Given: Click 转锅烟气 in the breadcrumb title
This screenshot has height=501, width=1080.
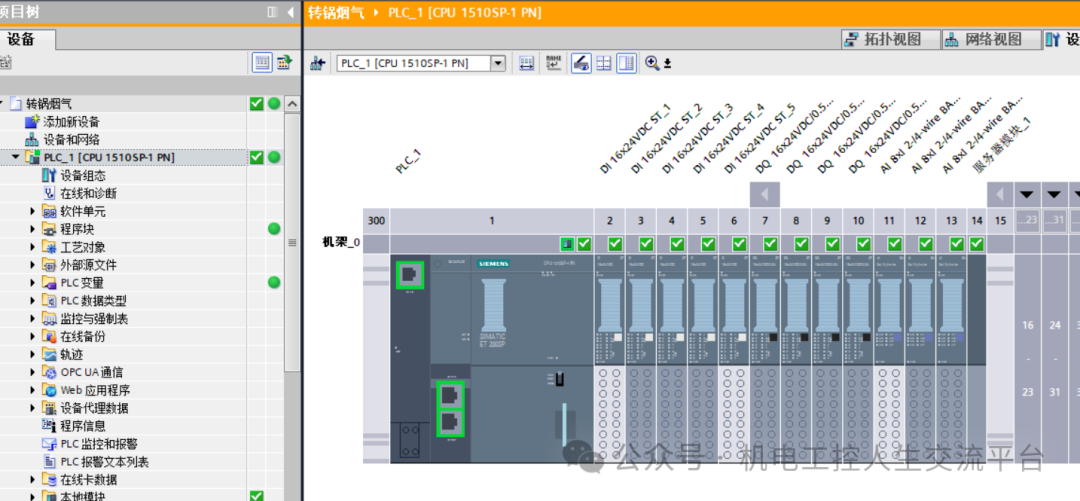Looking at the screenshot, I should 335,12.
